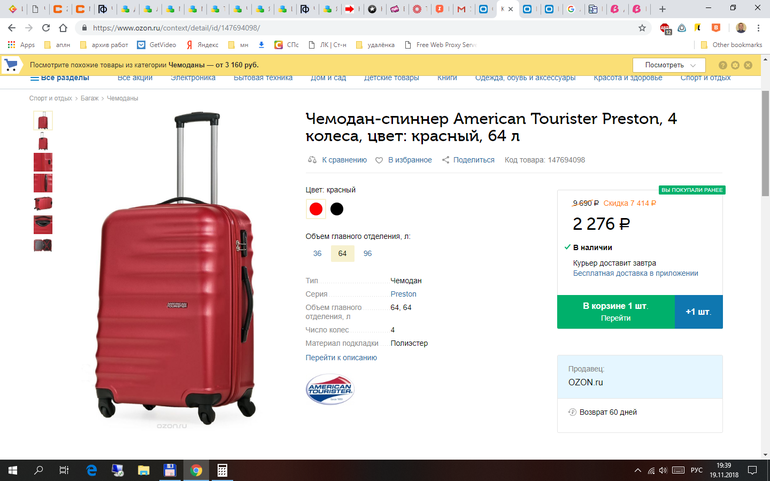Choose the 64 liter volume option

[x=342, y=254]
